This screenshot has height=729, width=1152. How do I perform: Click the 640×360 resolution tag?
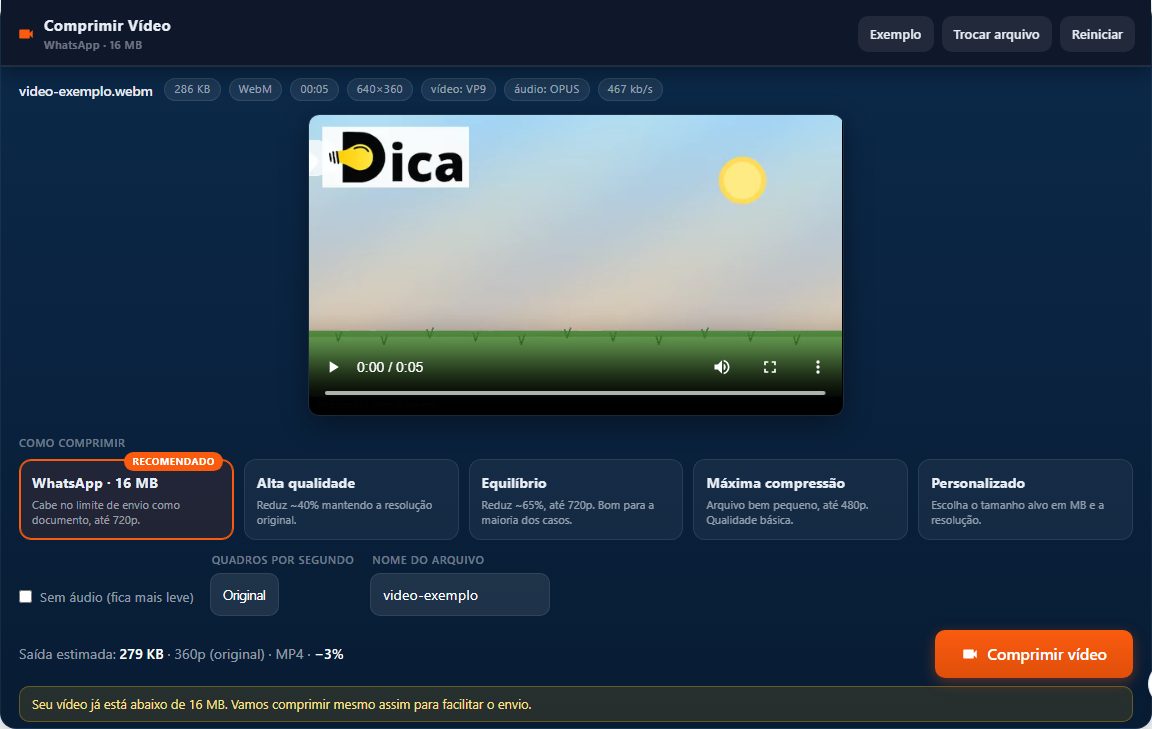[x=379, y=89]
